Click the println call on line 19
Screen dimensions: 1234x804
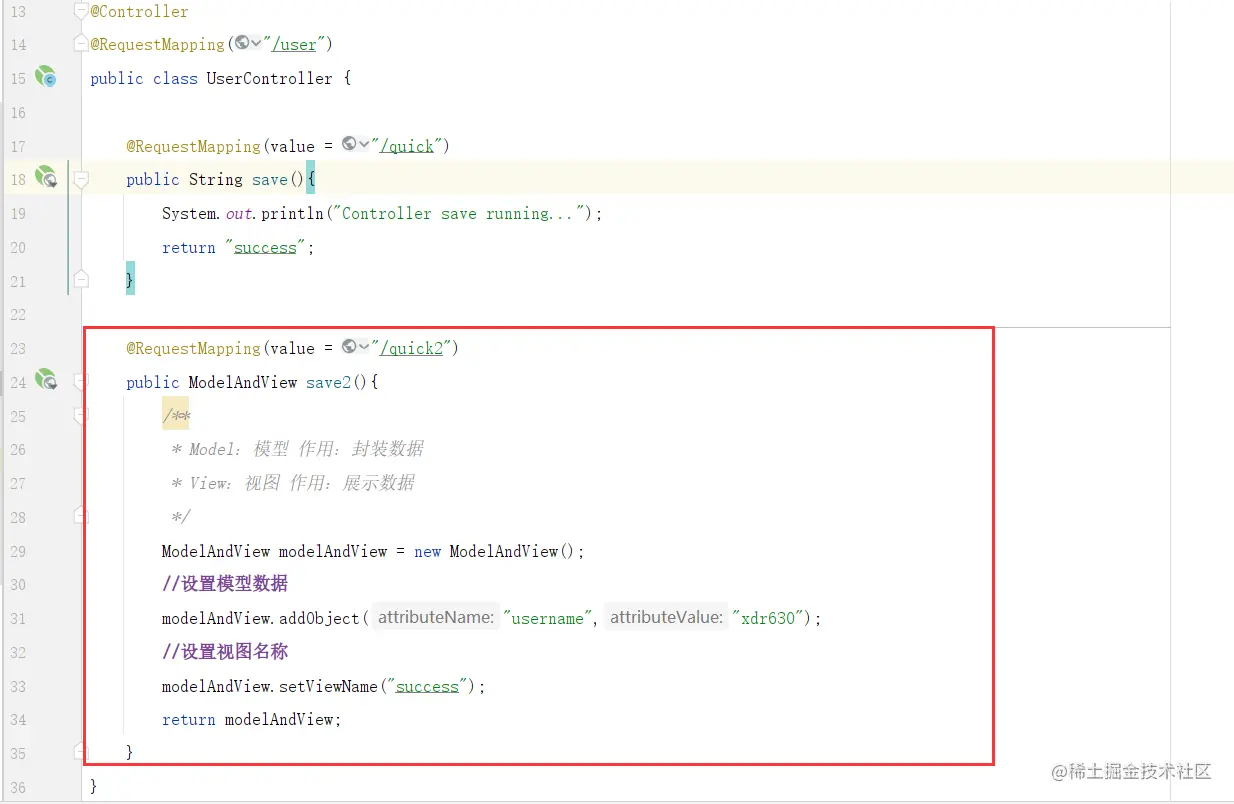[x=292, y=213]
